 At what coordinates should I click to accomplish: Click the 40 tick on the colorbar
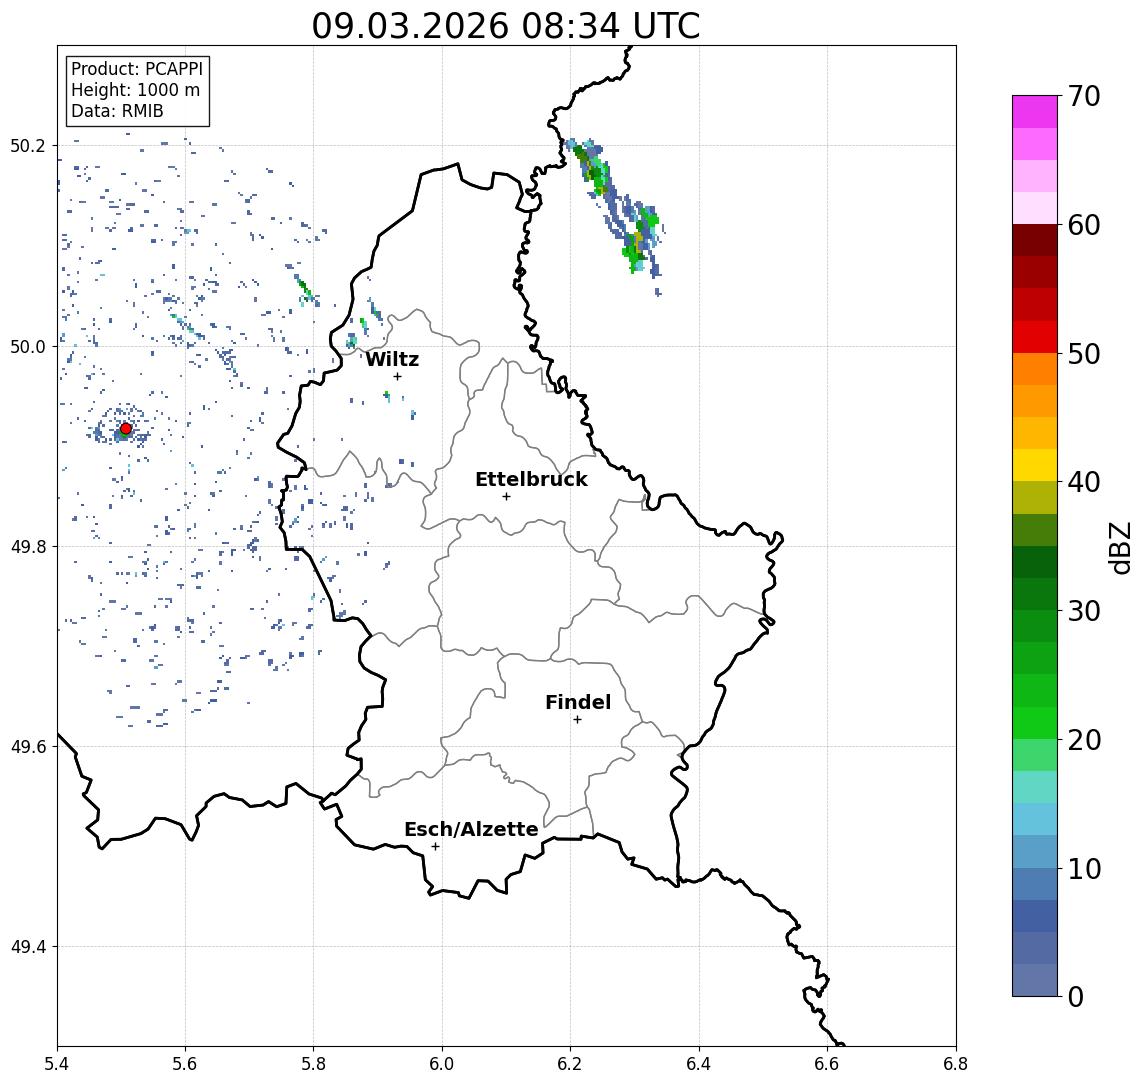(1084, 482)
